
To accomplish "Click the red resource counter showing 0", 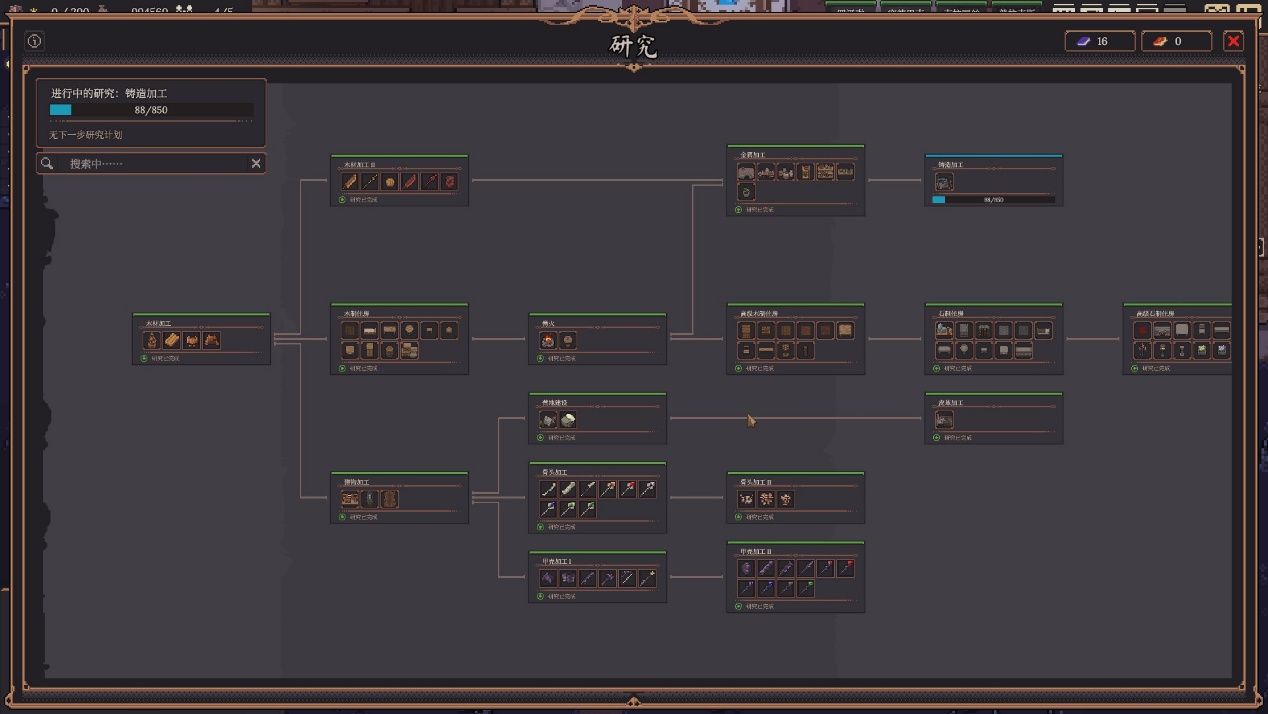I will coord(1177,41).
